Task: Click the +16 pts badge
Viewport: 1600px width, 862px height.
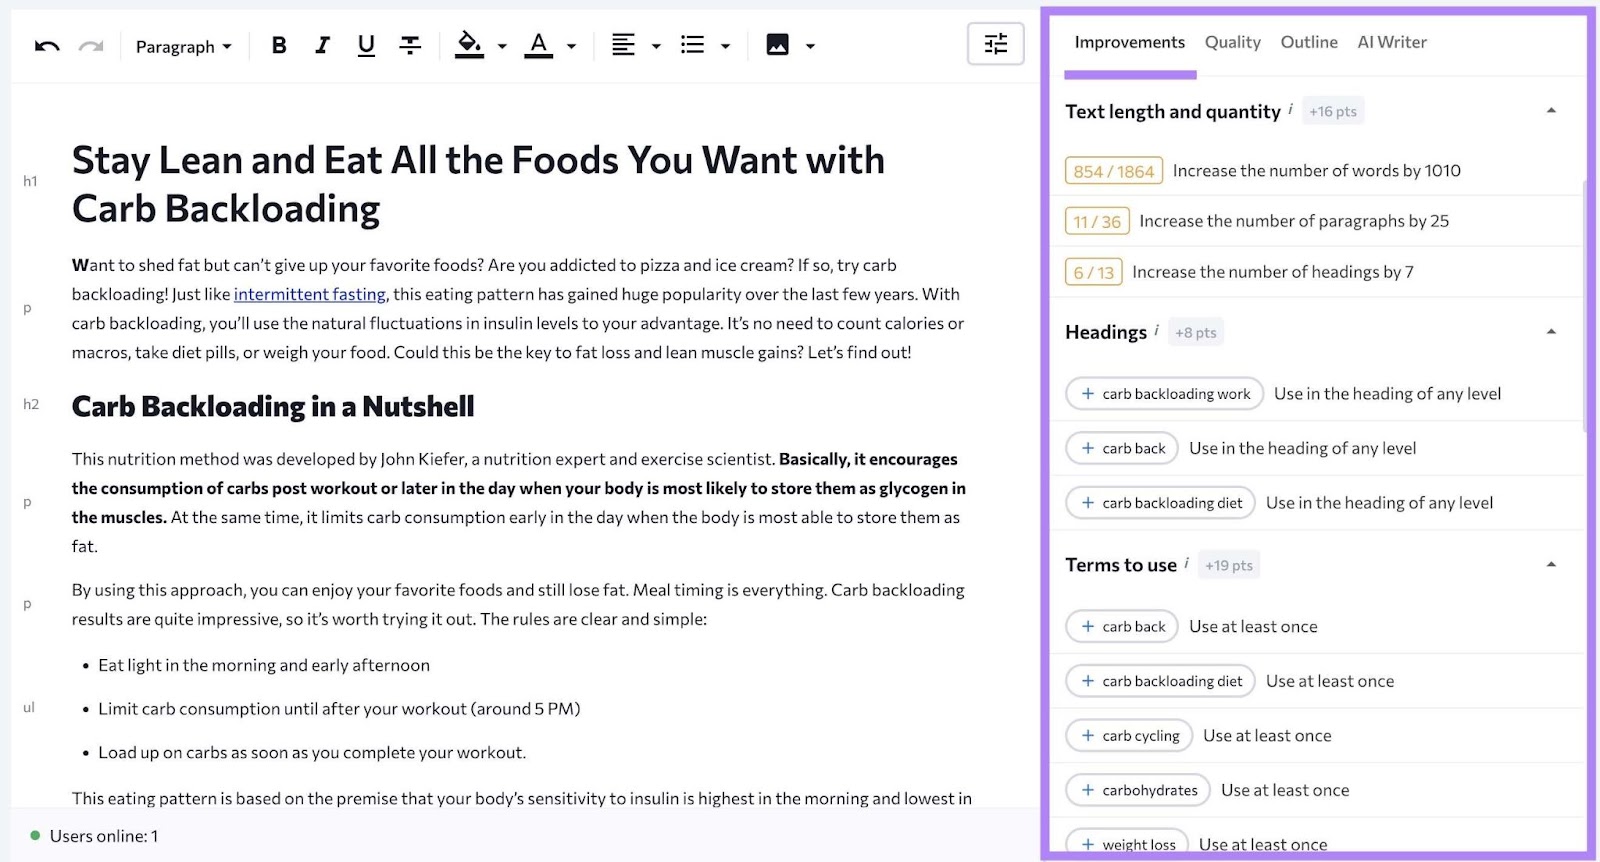Action: click(x=1333, y=111)
